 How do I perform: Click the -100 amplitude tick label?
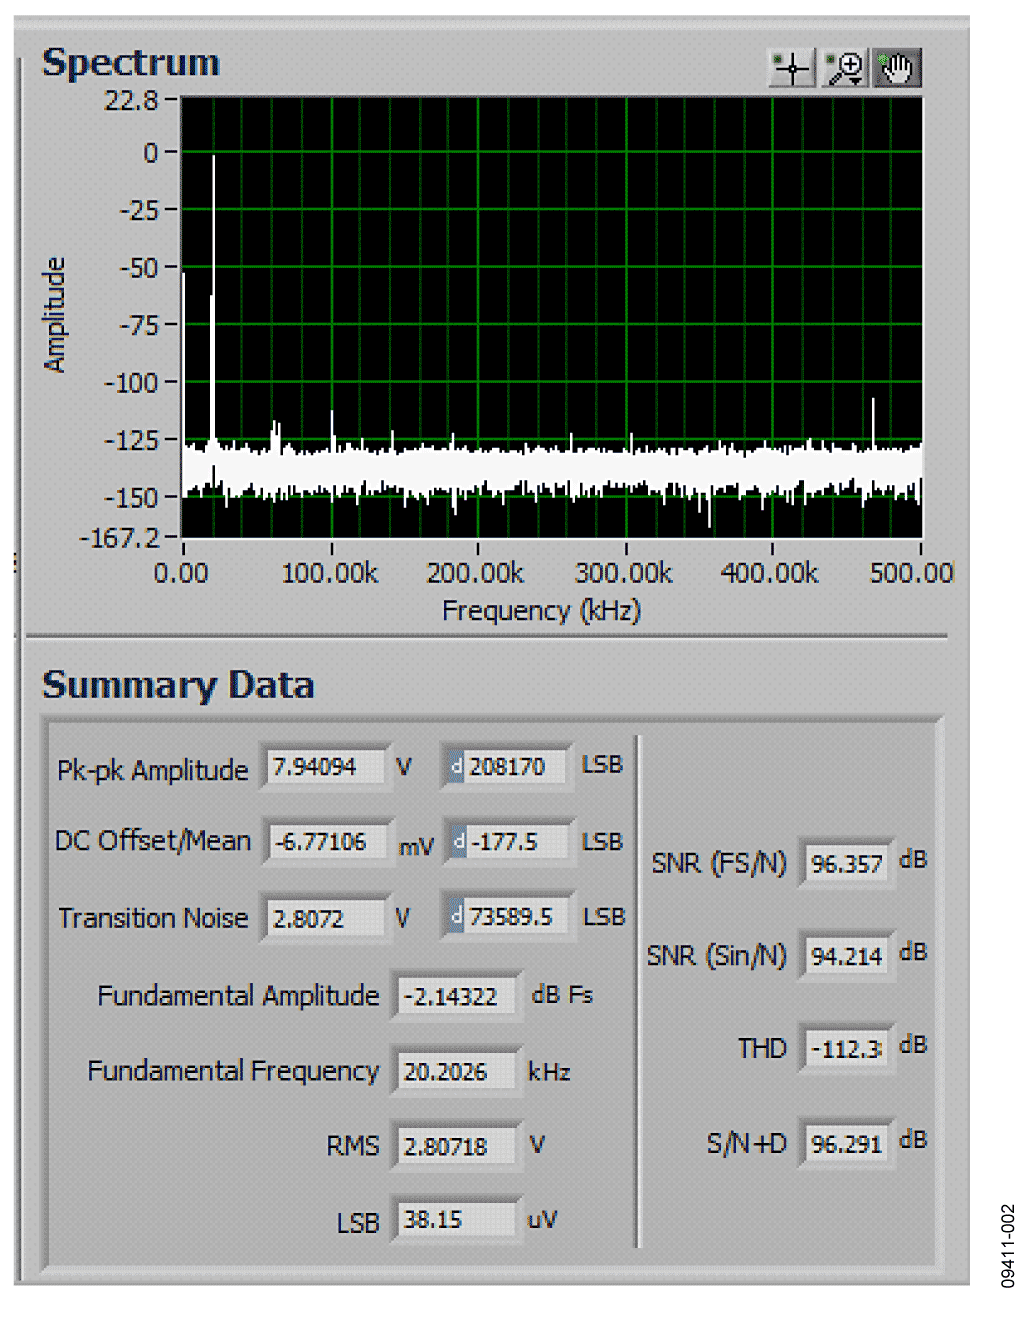coord(132,383)
